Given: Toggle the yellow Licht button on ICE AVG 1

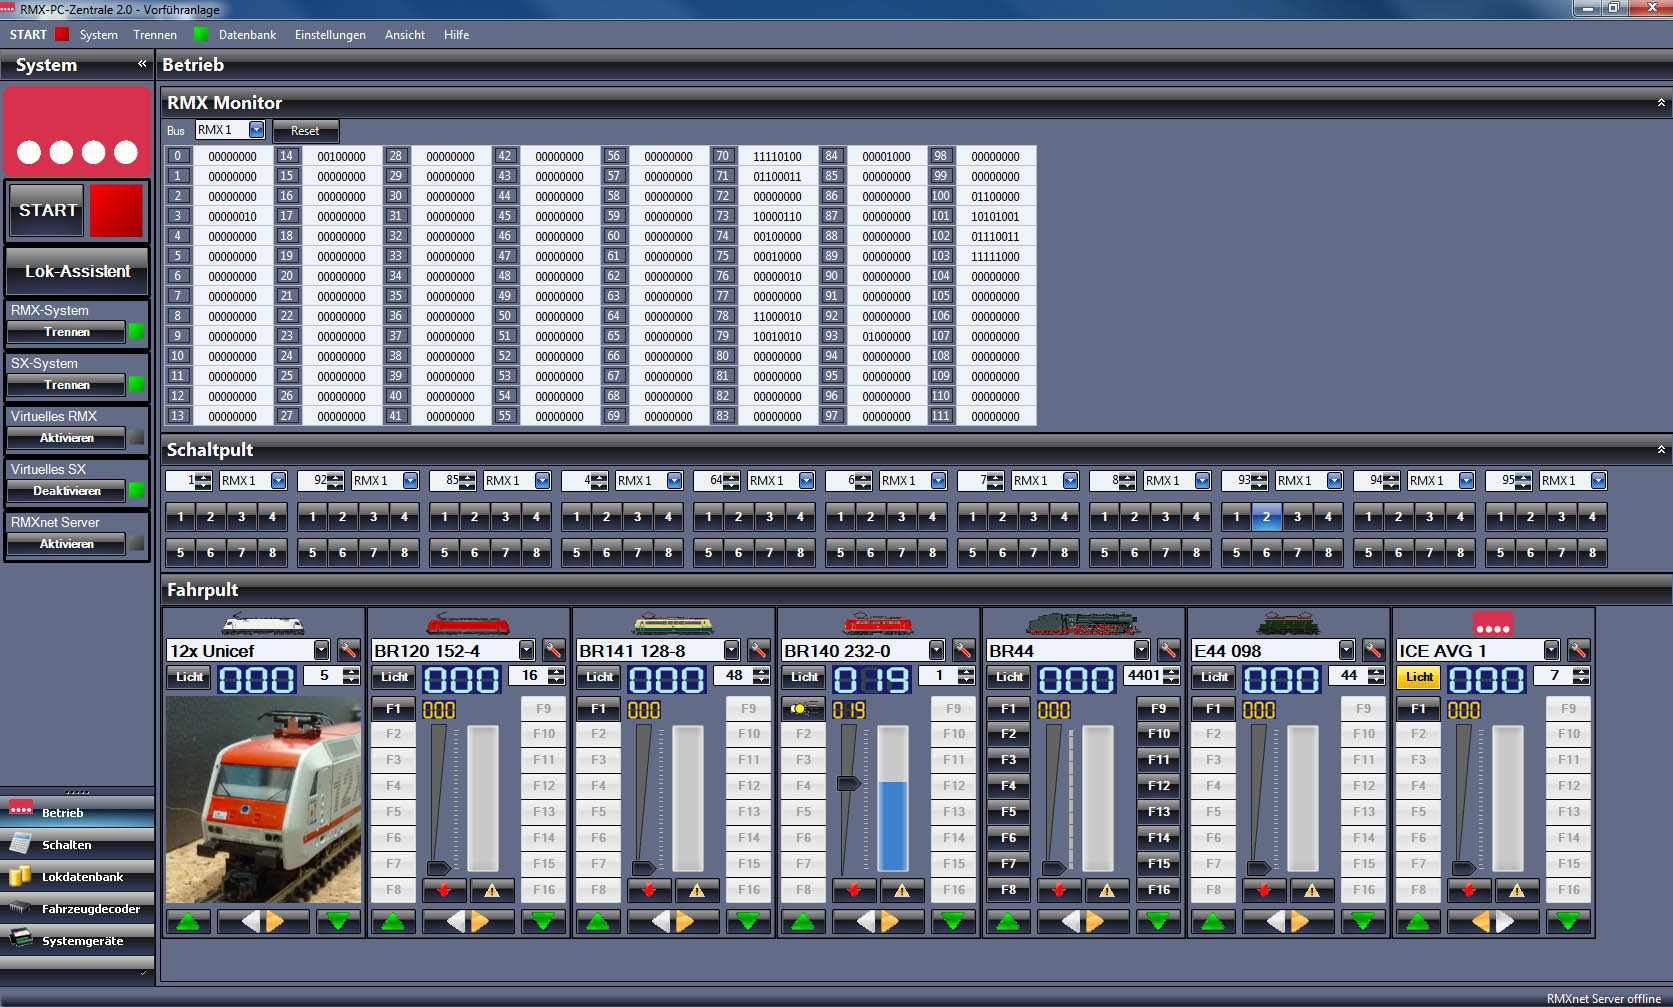Looking at the screenshot, I should coord(1417,676).
